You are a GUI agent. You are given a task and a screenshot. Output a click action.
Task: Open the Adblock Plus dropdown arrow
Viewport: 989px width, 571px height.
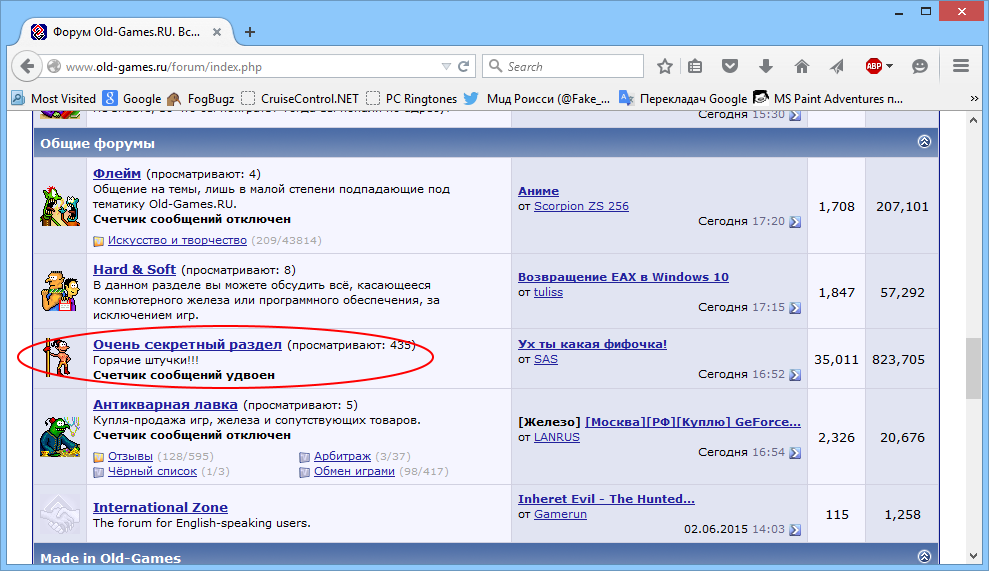point(889,66)
